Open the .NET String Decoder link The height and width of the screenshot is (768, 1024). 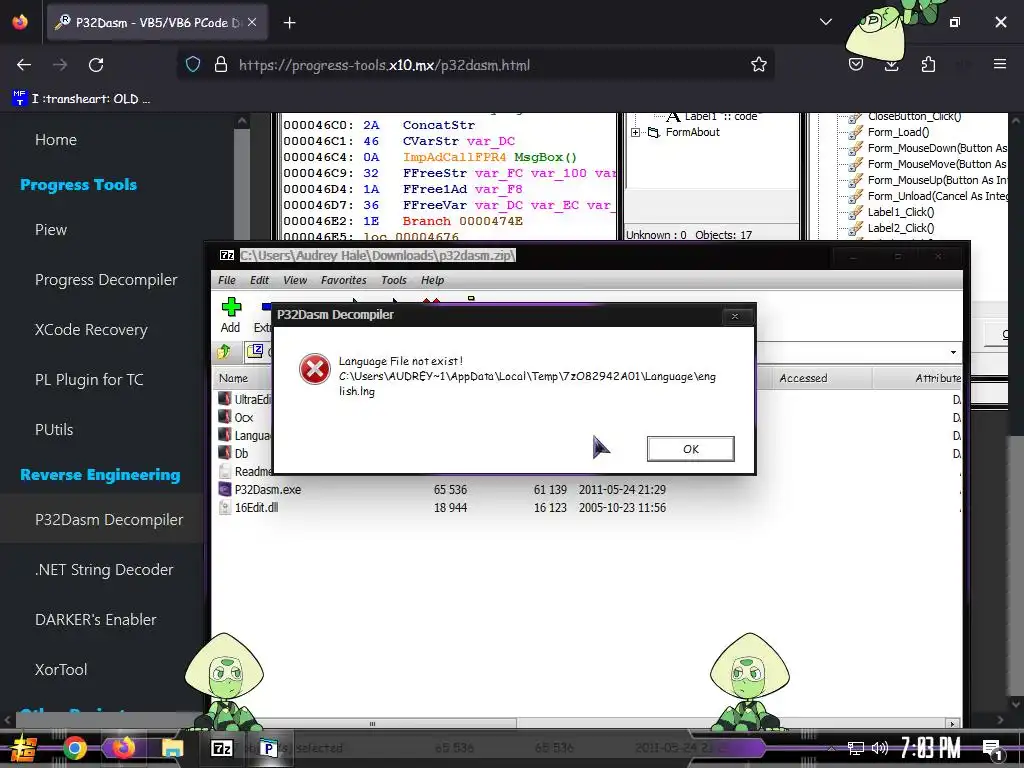coord(104,569)
